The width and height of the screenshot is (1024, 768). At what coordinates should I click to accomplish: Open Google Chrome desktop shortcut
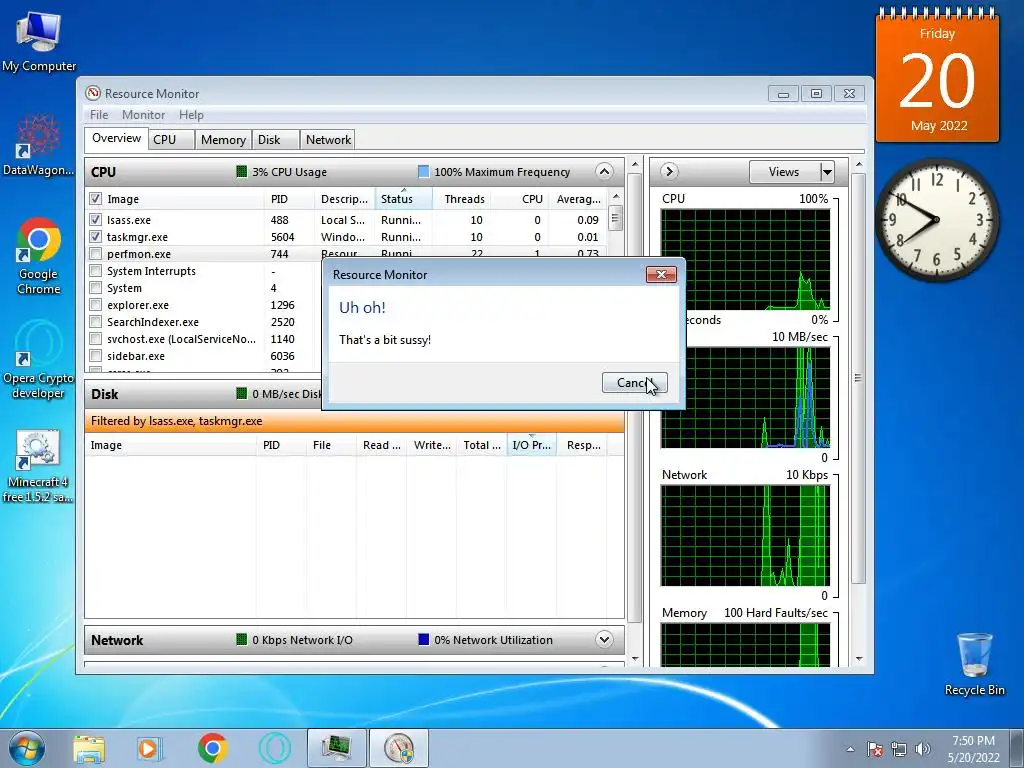click(39, 256)
